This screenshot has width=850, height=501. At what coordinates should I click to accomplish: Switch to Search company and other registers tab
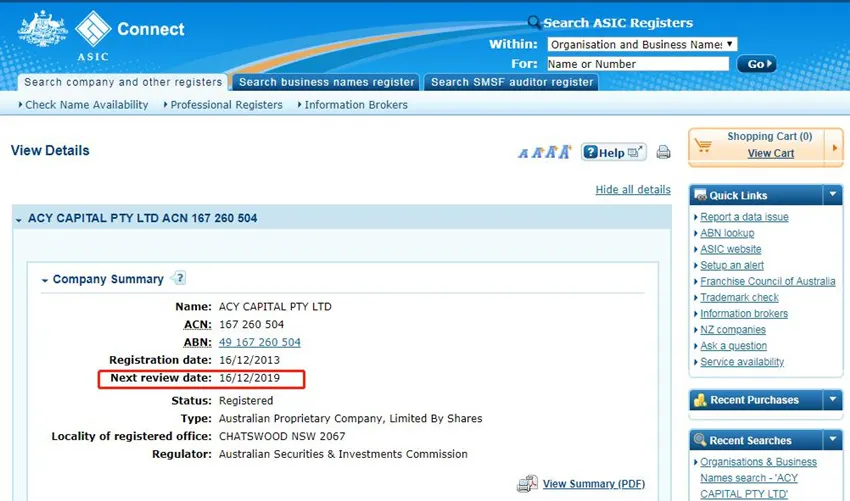pyautogui.click(x=123, y=82)
